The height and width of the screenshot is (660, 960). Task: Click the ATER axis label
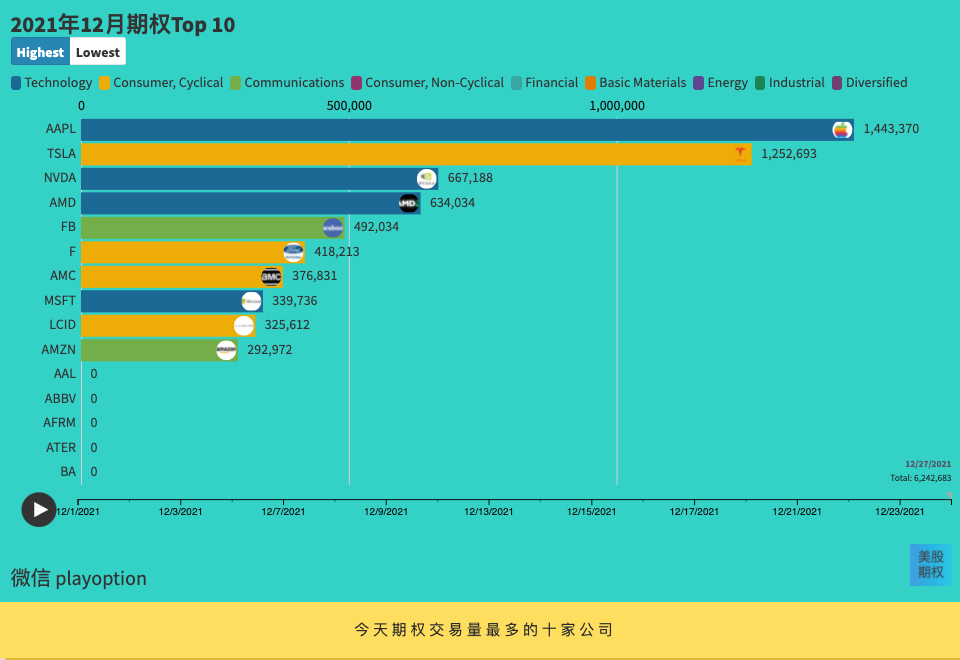coord(61,448)
